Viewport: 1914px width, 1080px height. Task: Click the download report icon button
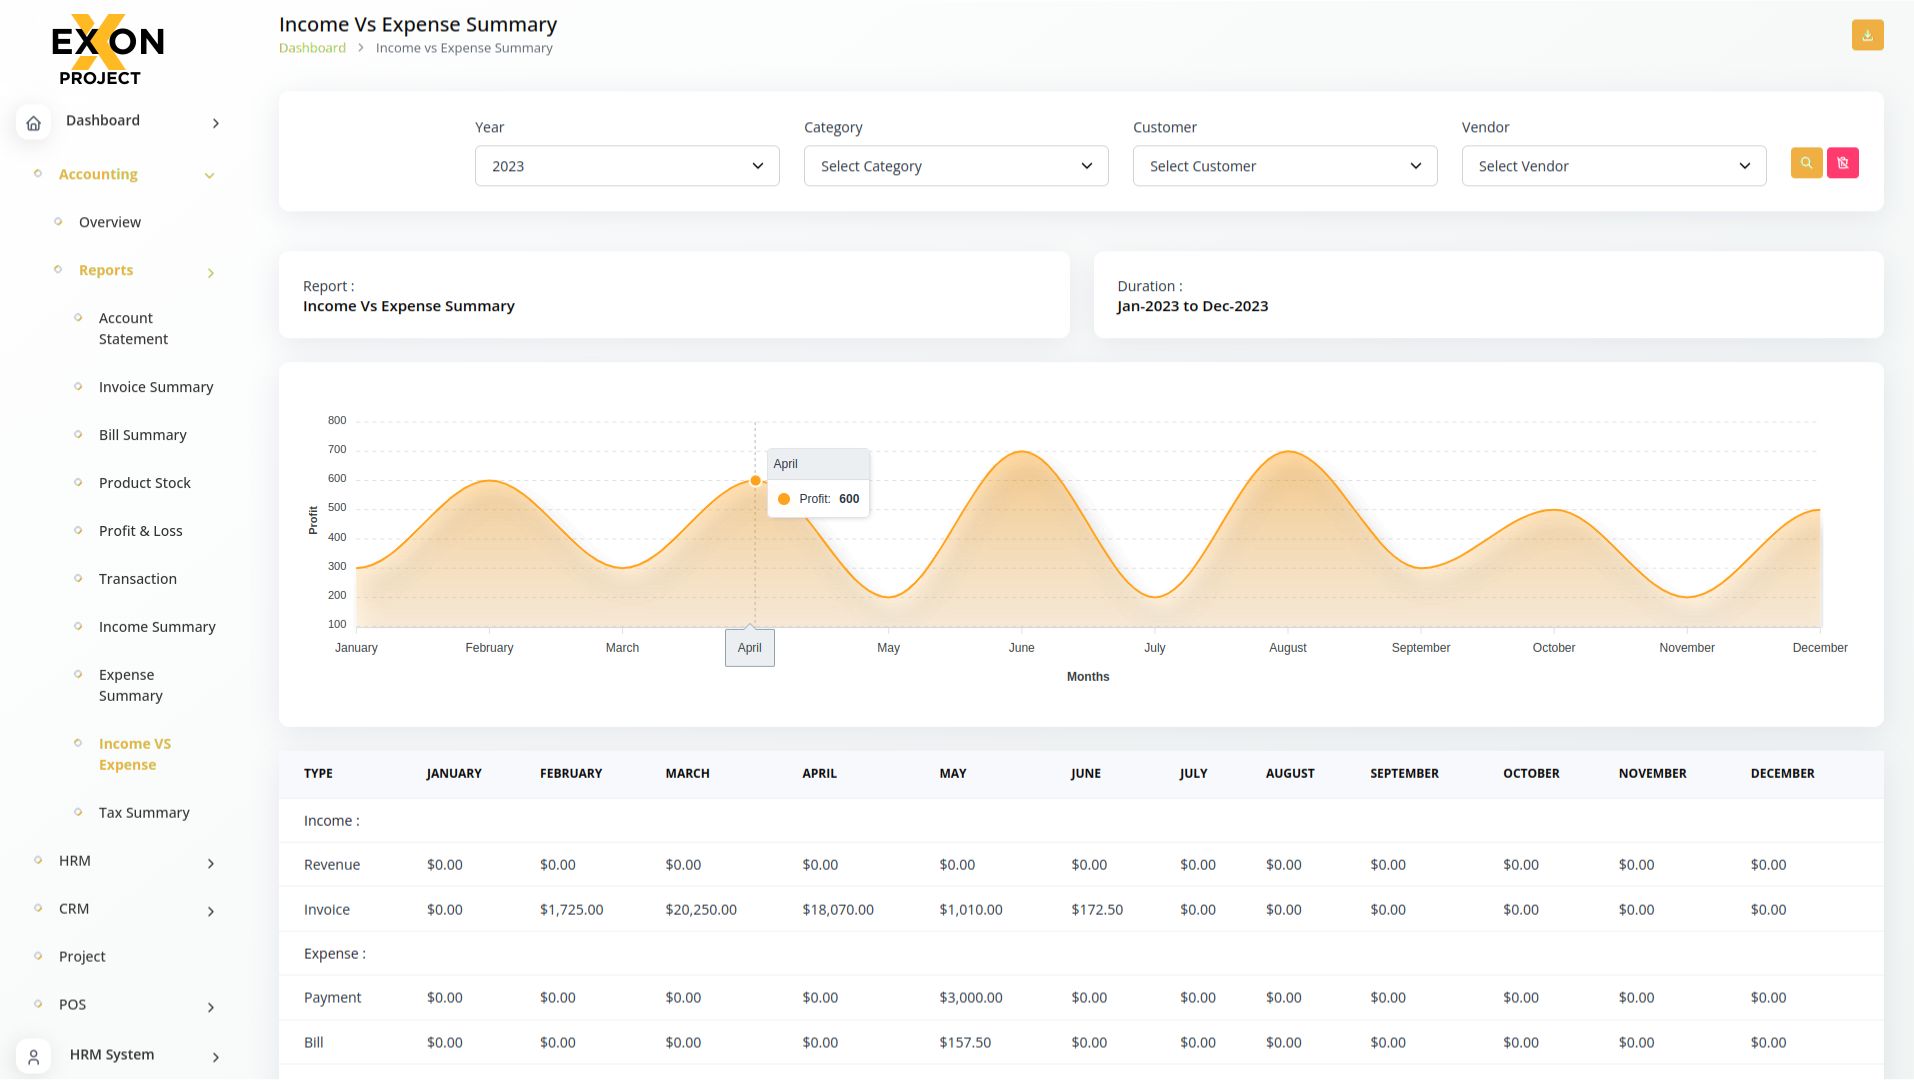(x=1867, y=35)
